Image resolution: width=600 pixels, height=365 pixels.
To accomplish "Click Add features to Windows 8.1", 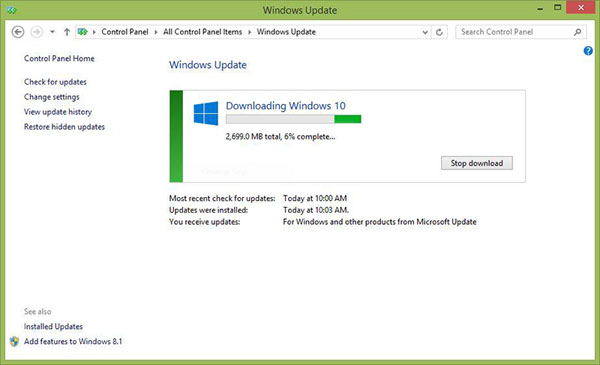I will [73, 341].
